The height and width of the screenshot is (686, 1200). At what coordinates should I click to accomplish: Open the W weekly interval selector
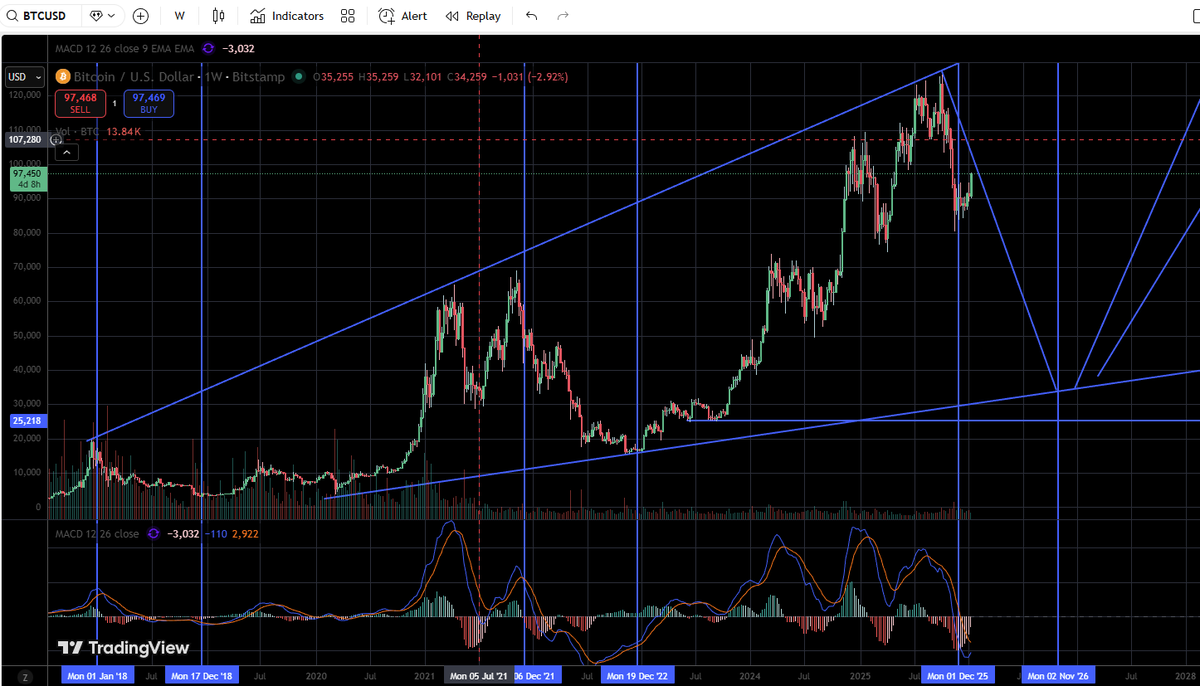tap(179, 16)
